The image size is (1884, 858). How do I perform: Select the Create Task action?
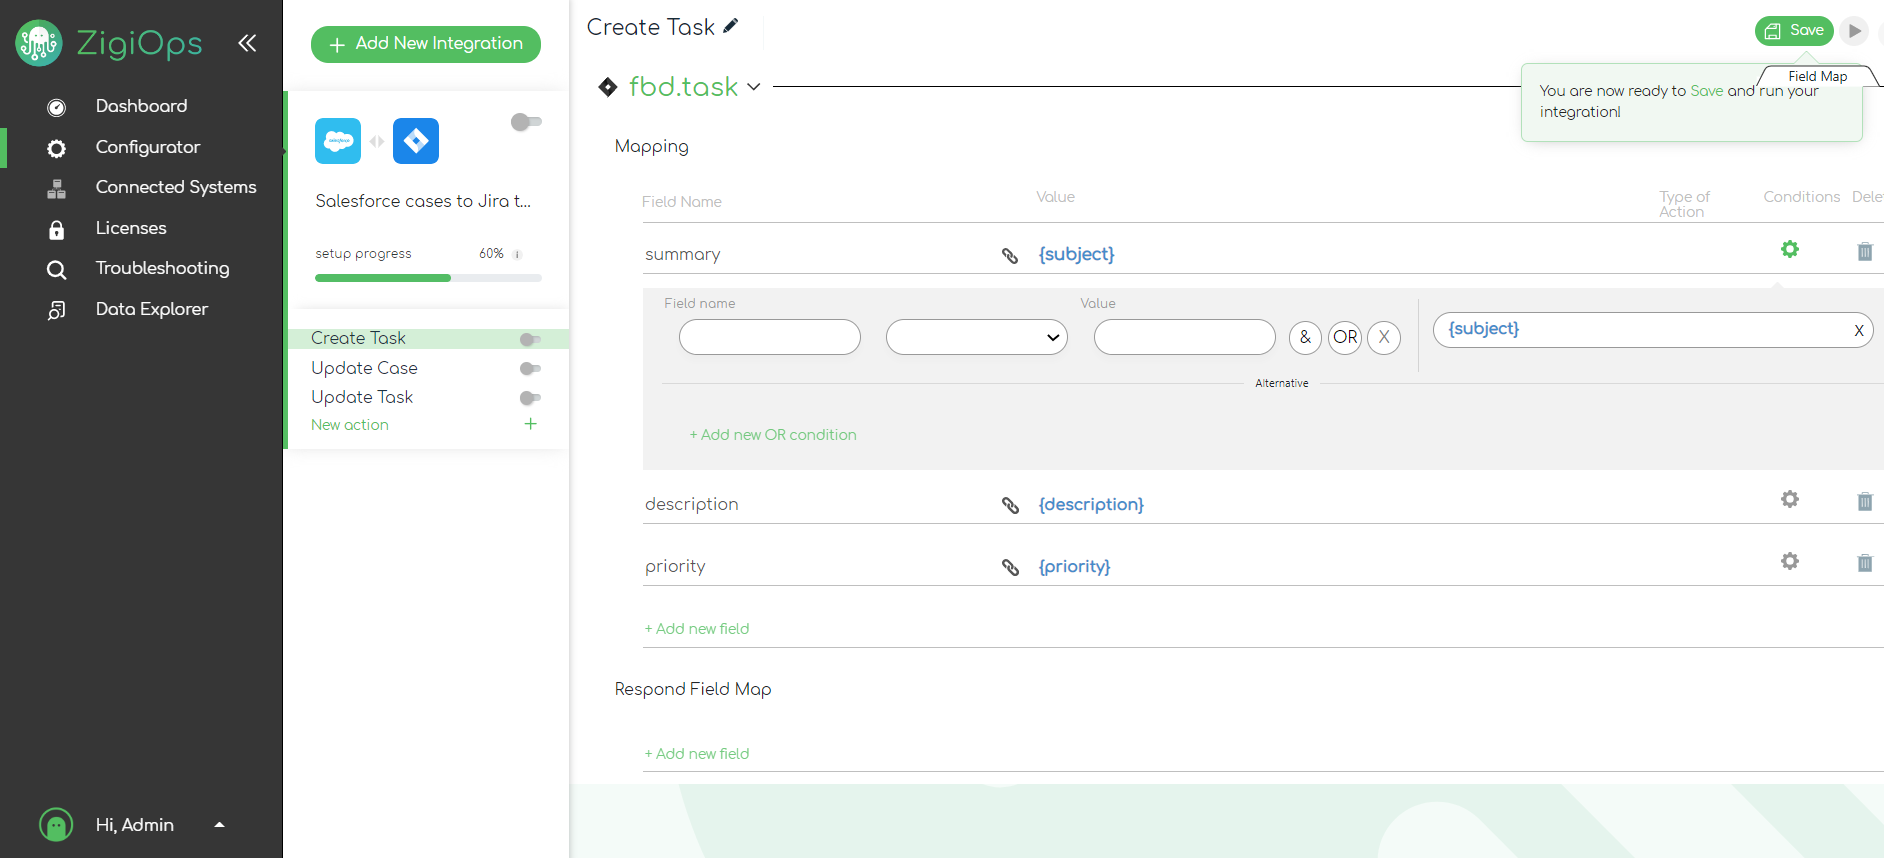(x=358, y=338)
